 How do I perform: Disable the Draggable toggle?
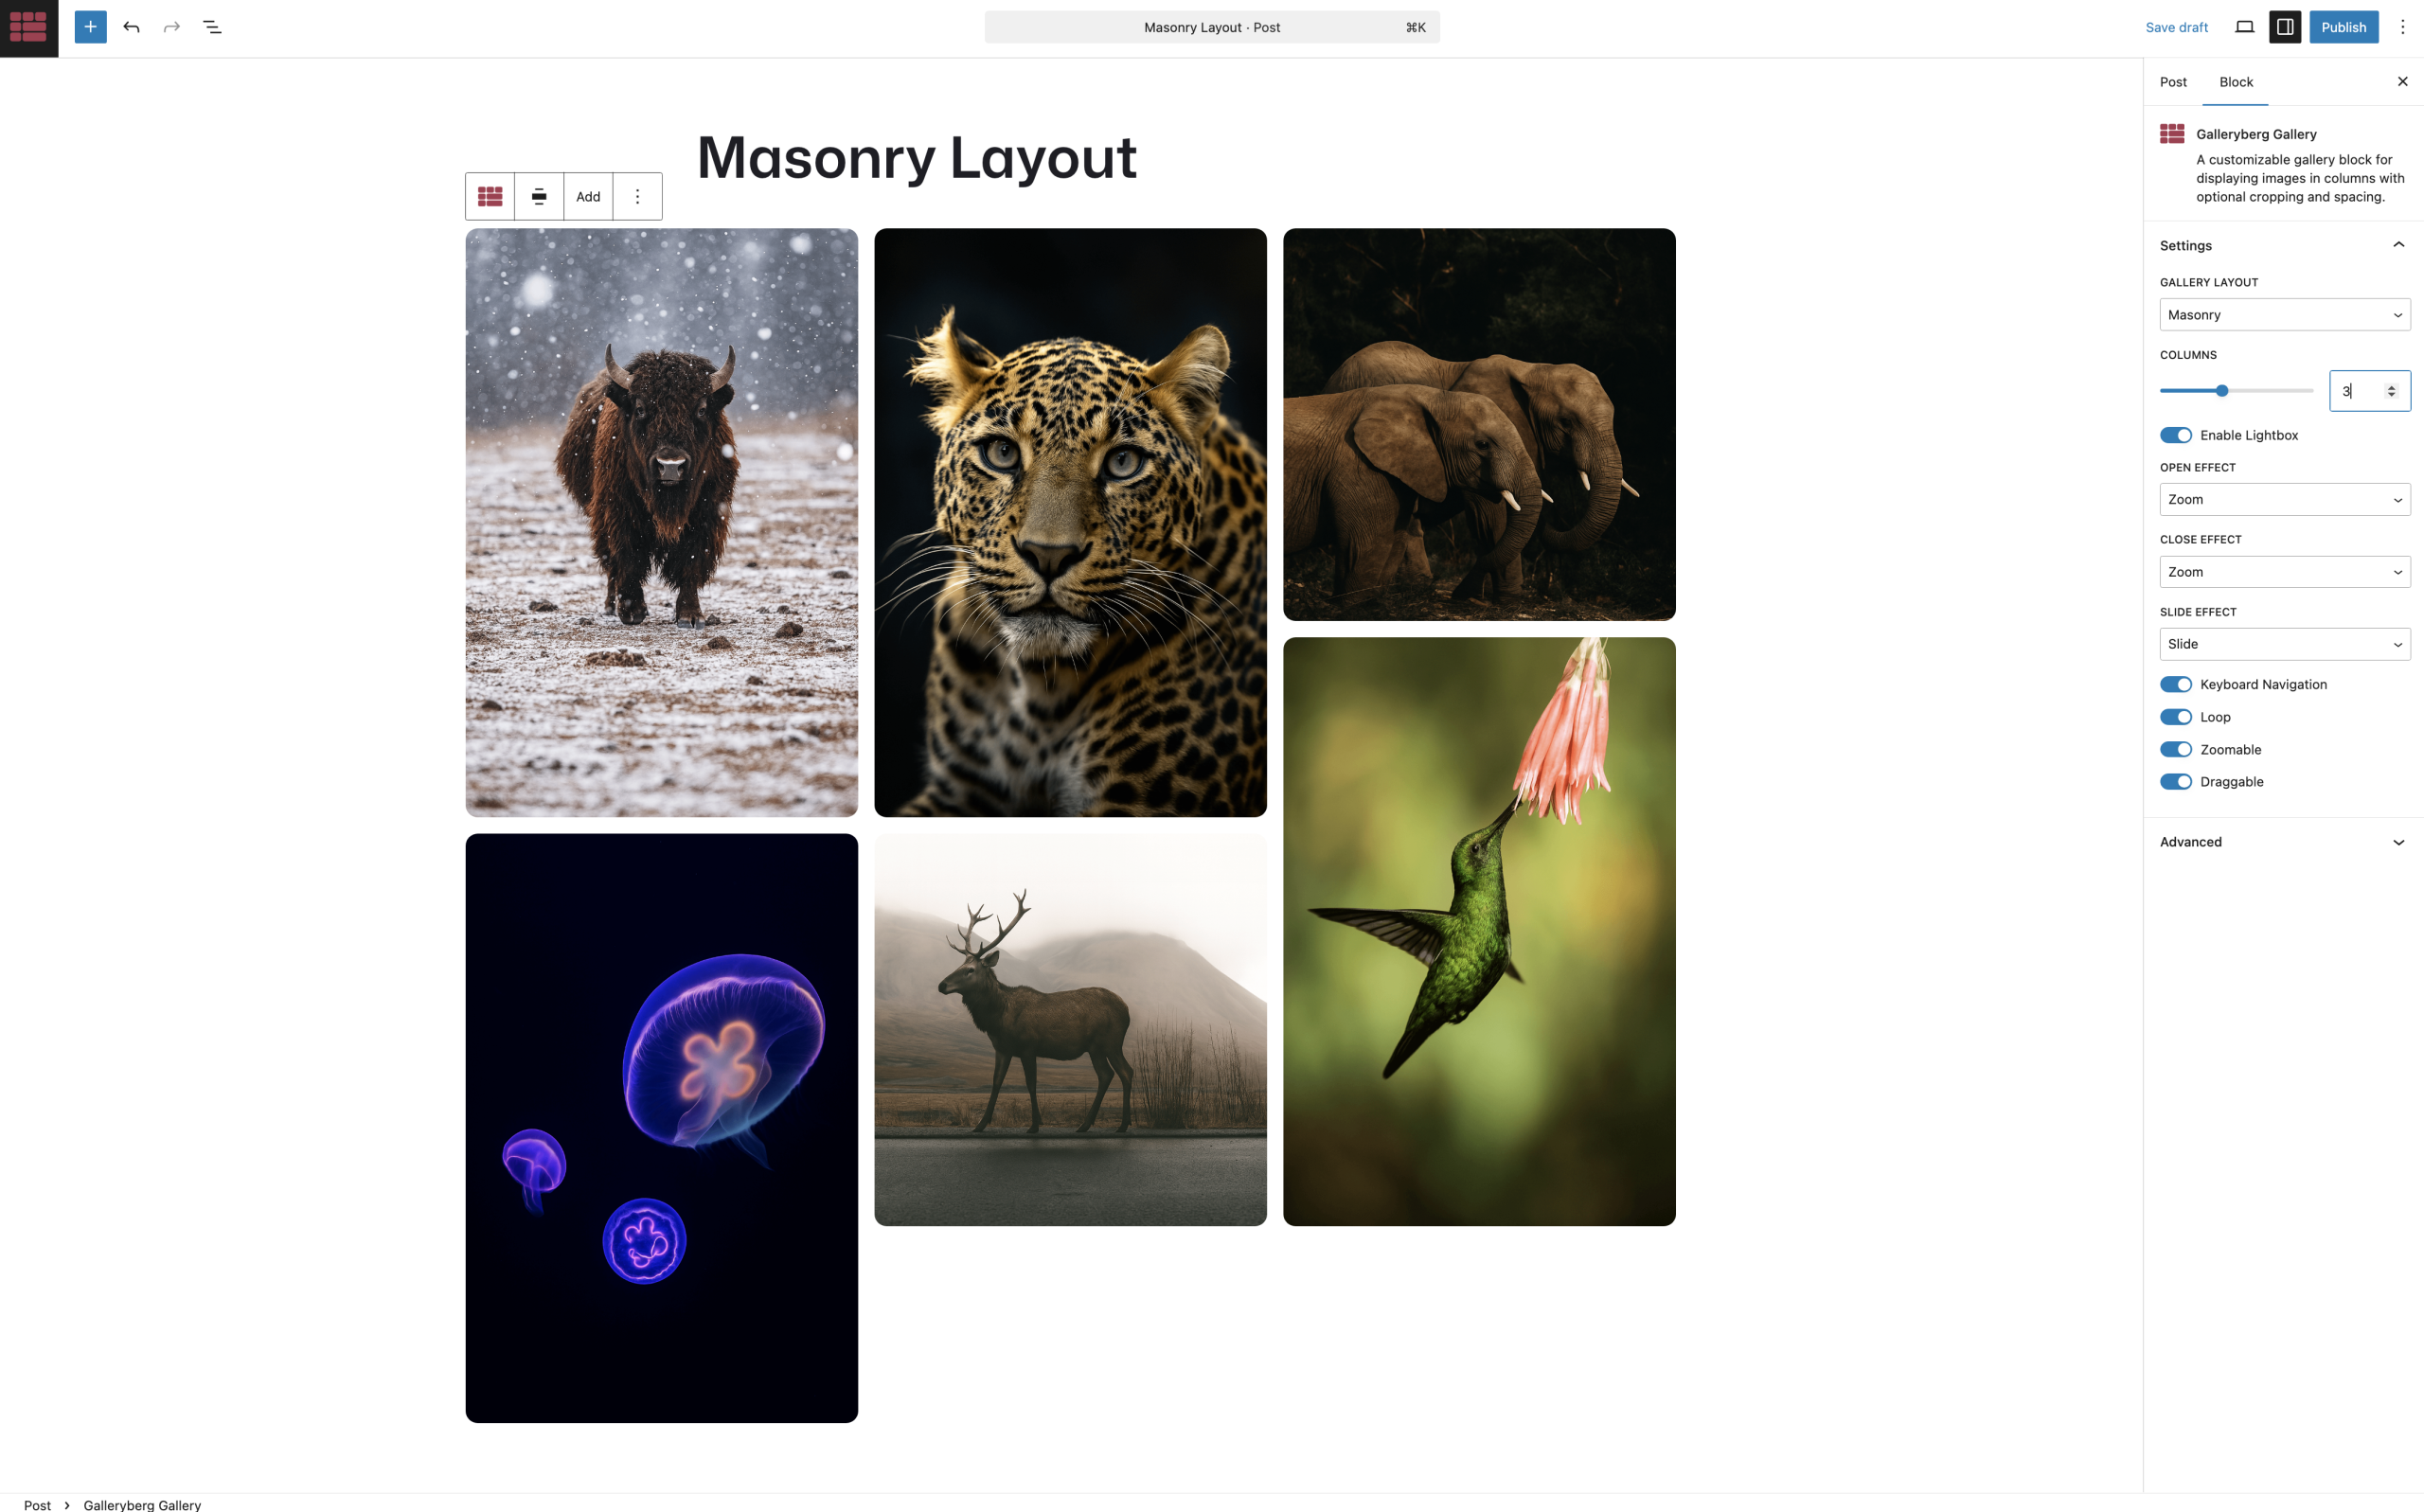2176,781
